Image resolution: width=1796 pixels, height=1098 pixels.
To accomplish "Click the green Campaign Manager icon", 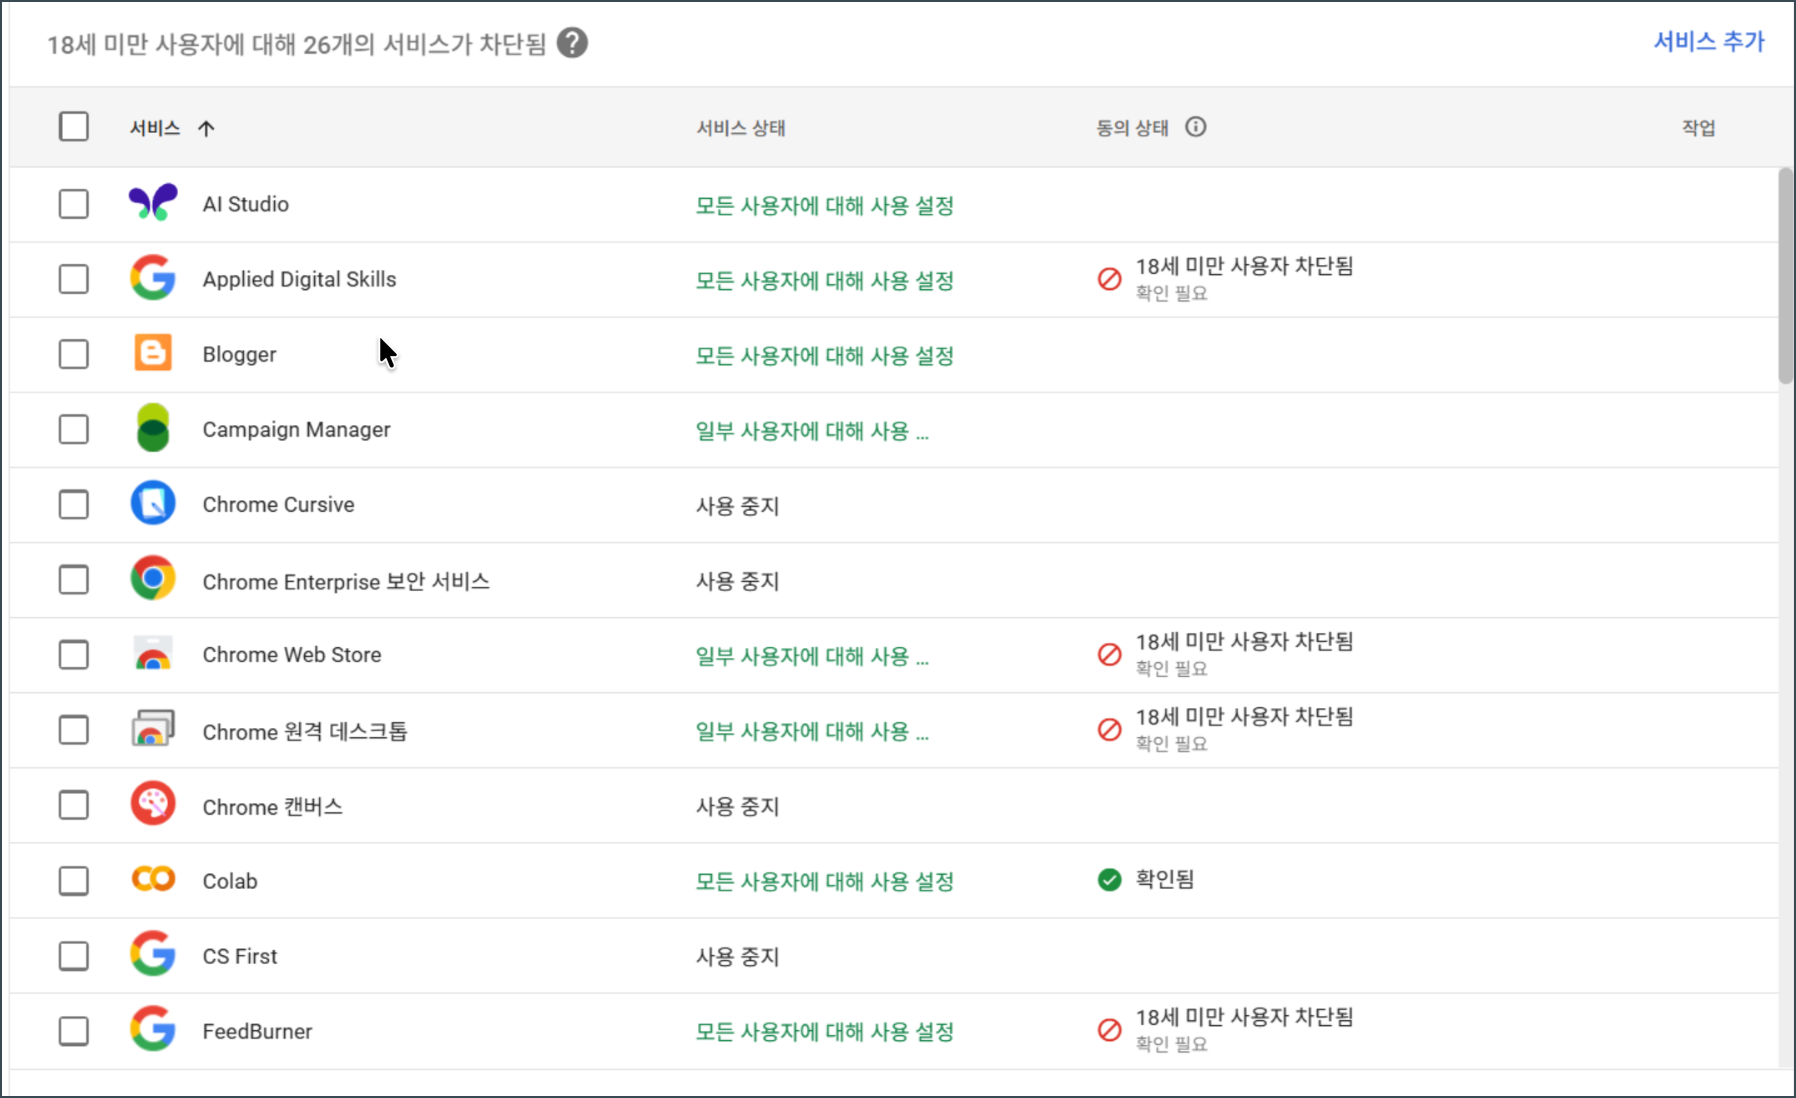I will tap(153, 428).
